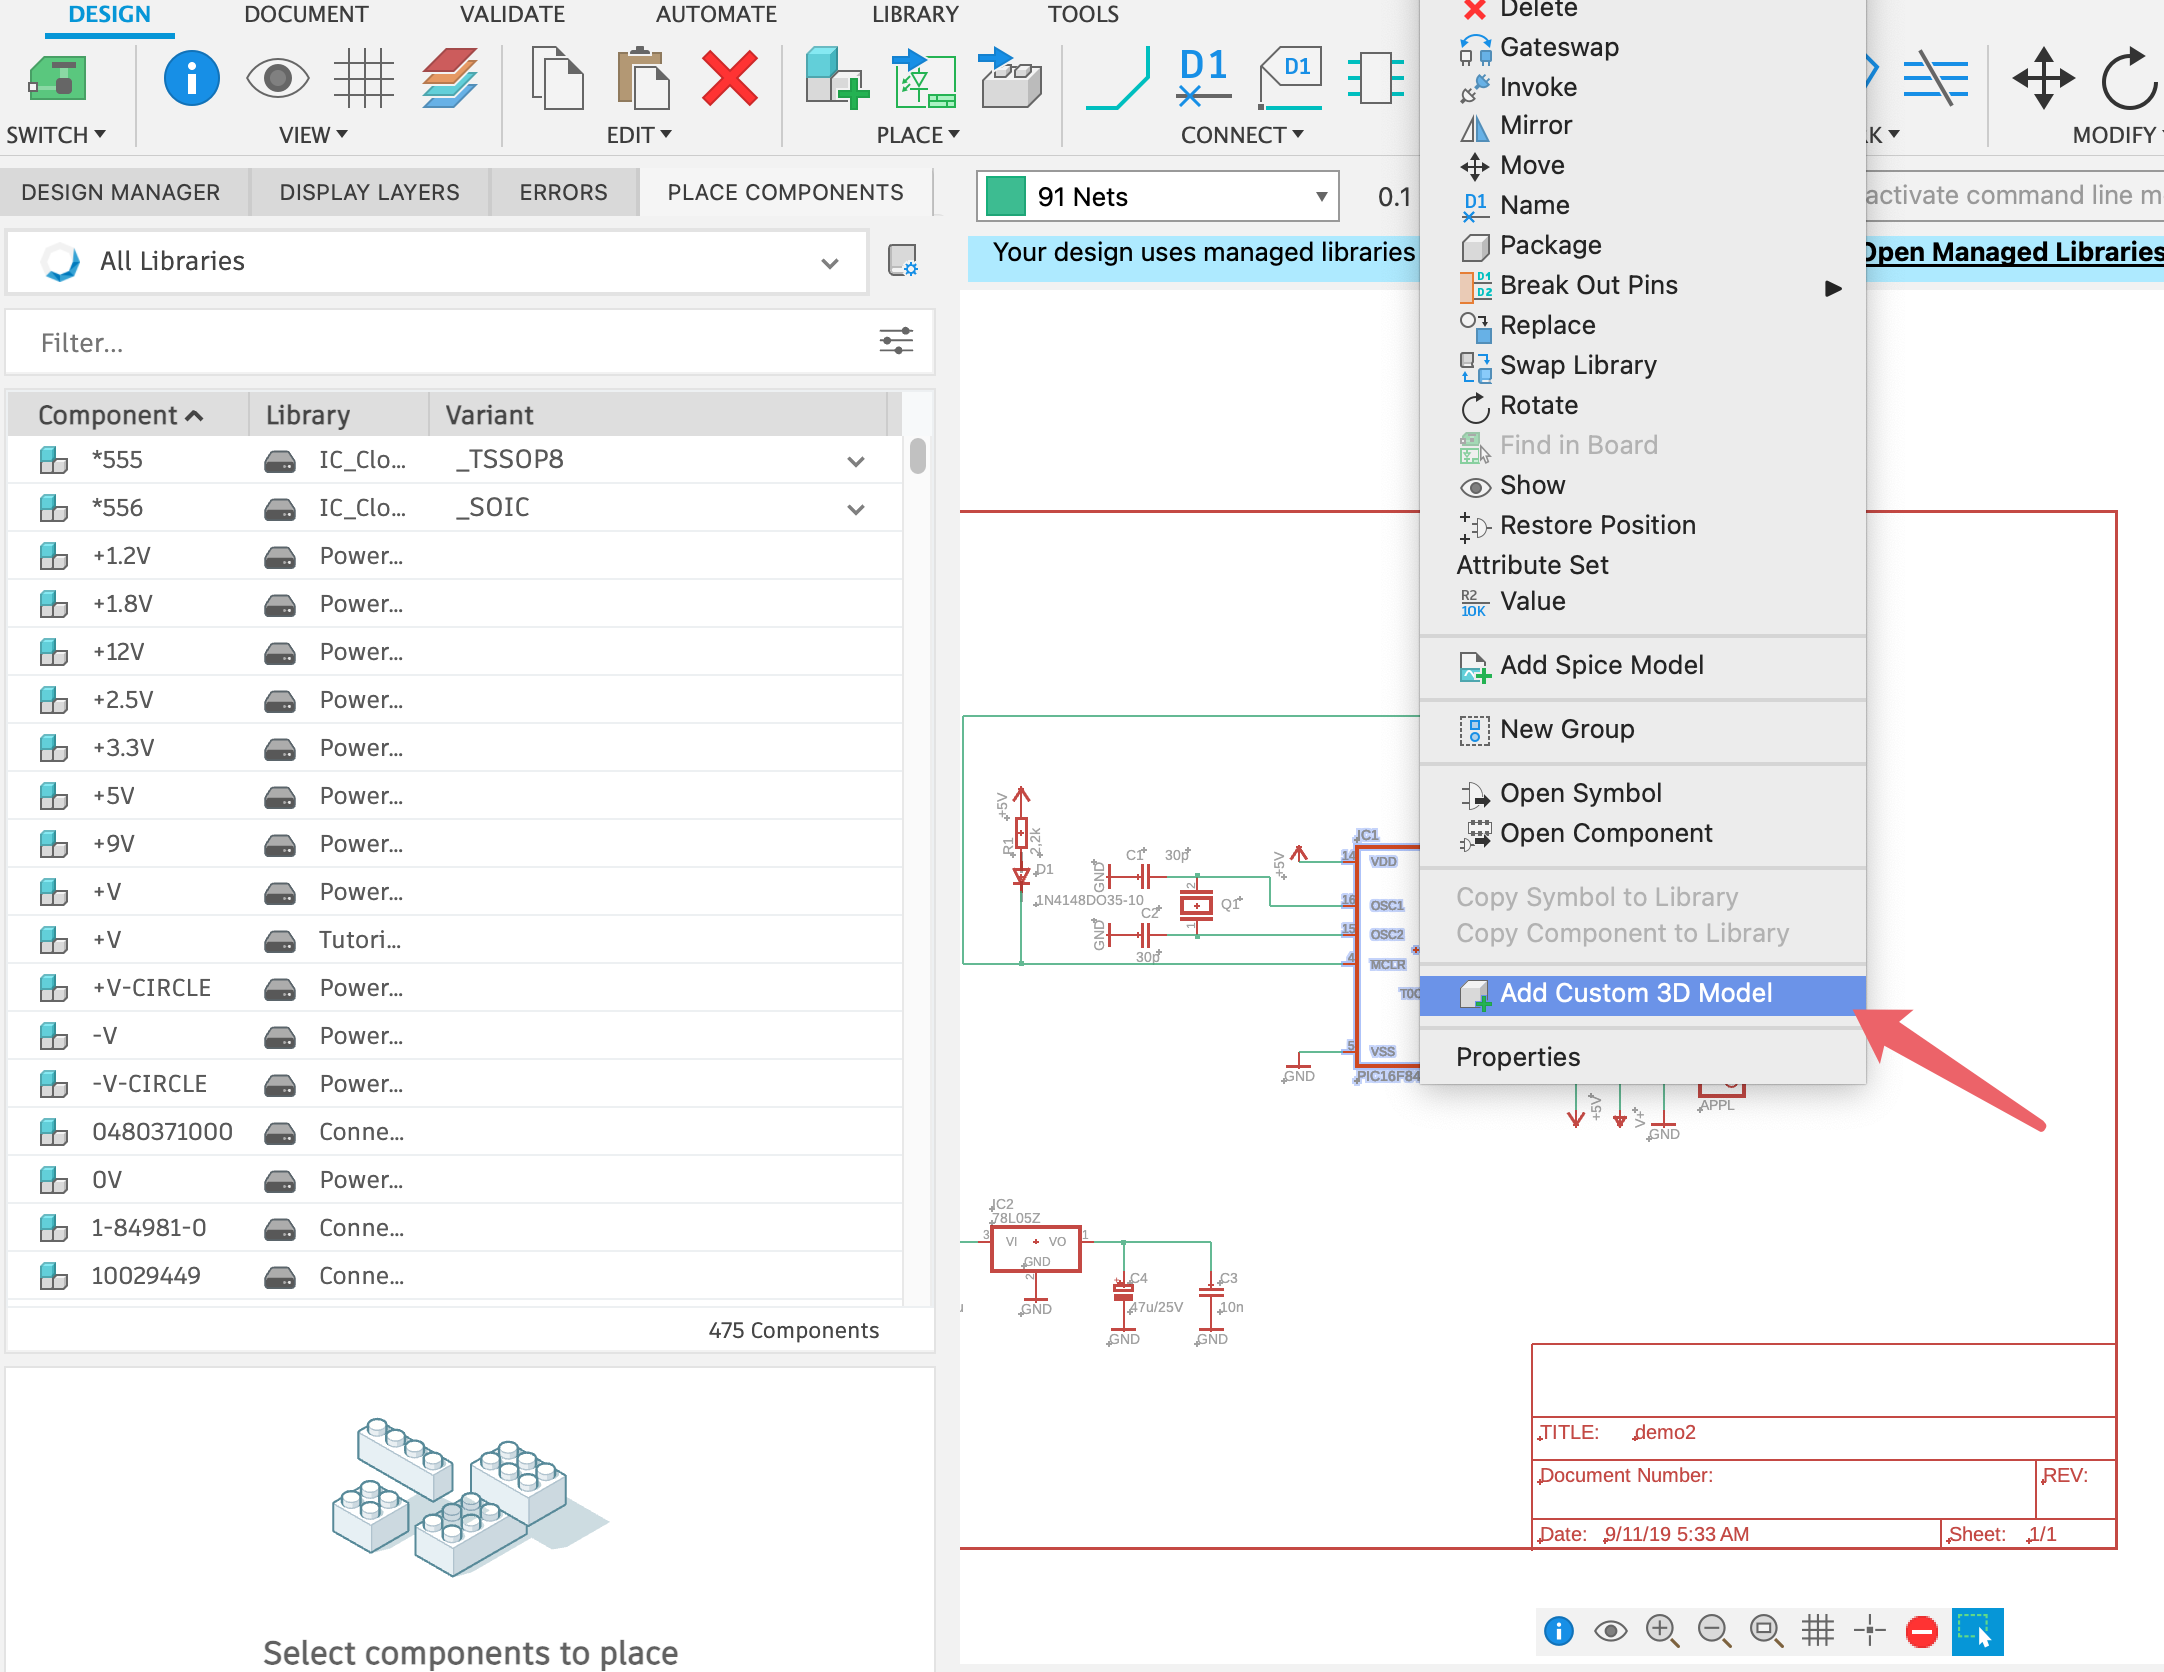Click the green Nets color swatch
Viewport: 2164px width, 1672px height.
(x=1005, y=196)
